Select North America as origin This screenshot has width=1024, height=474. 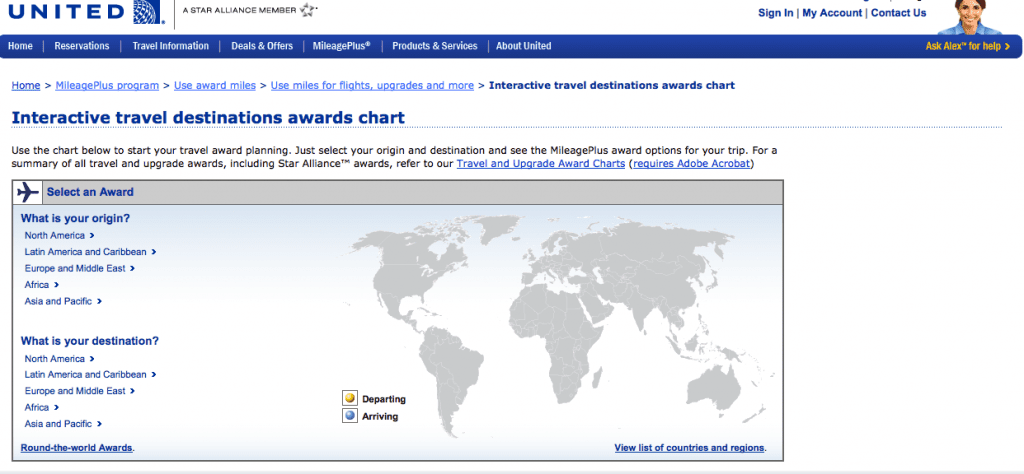coord(59,236)
